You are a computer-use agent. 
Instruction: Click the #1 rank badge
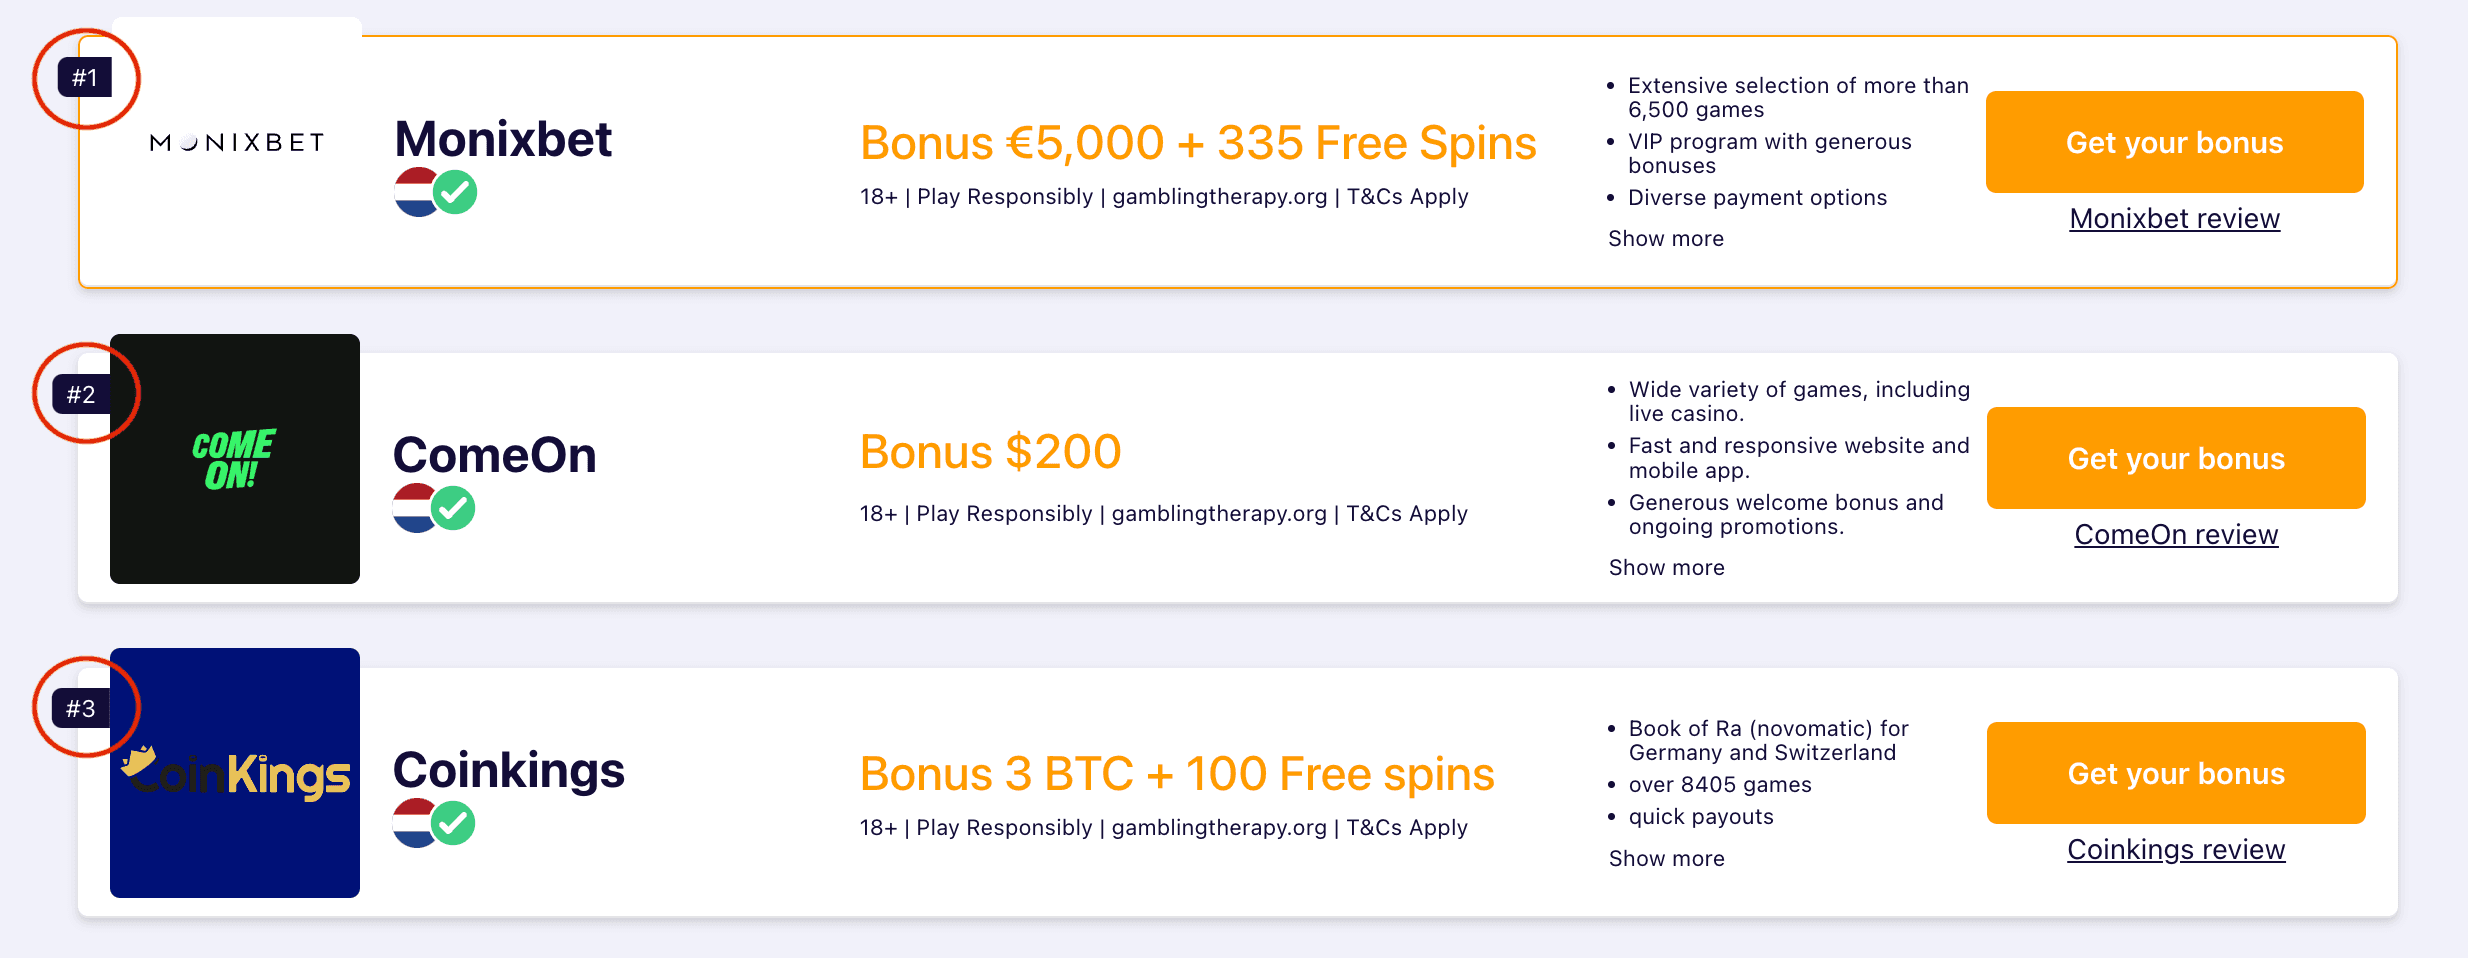[x=85, y=78]
